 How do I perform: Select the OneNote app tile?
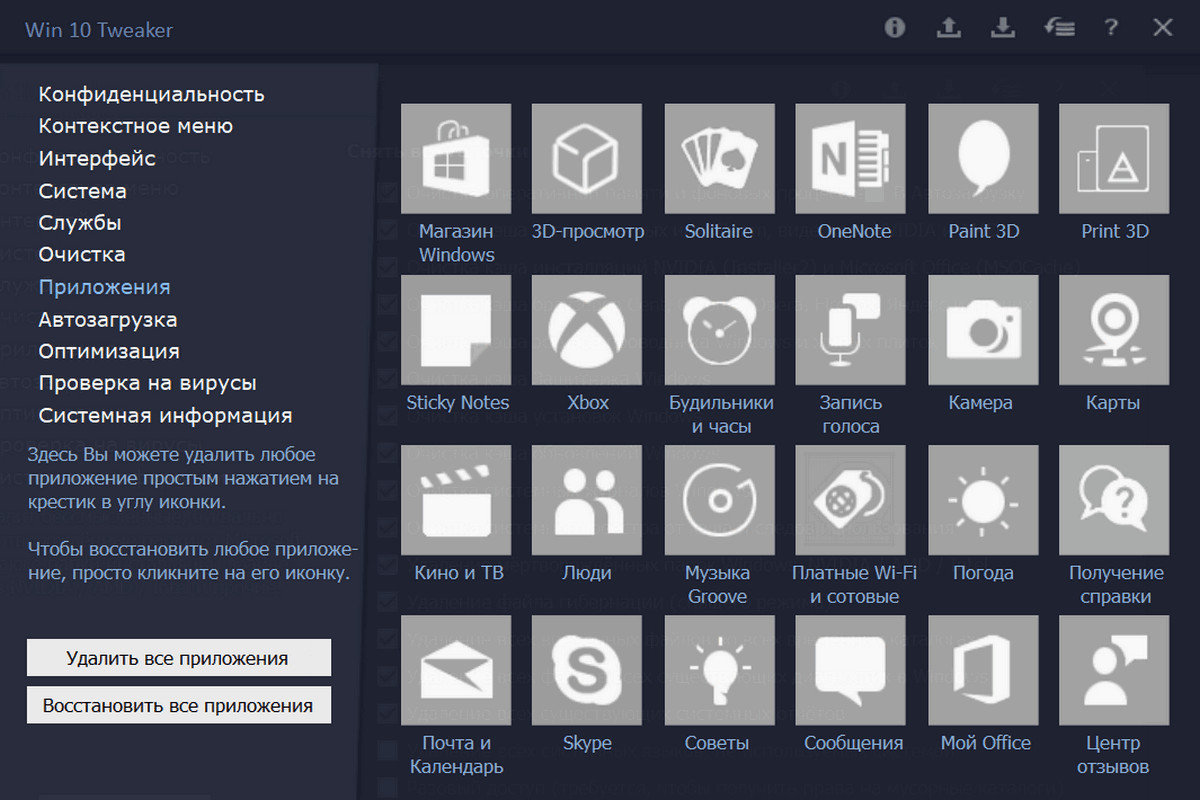coord(852,159)
